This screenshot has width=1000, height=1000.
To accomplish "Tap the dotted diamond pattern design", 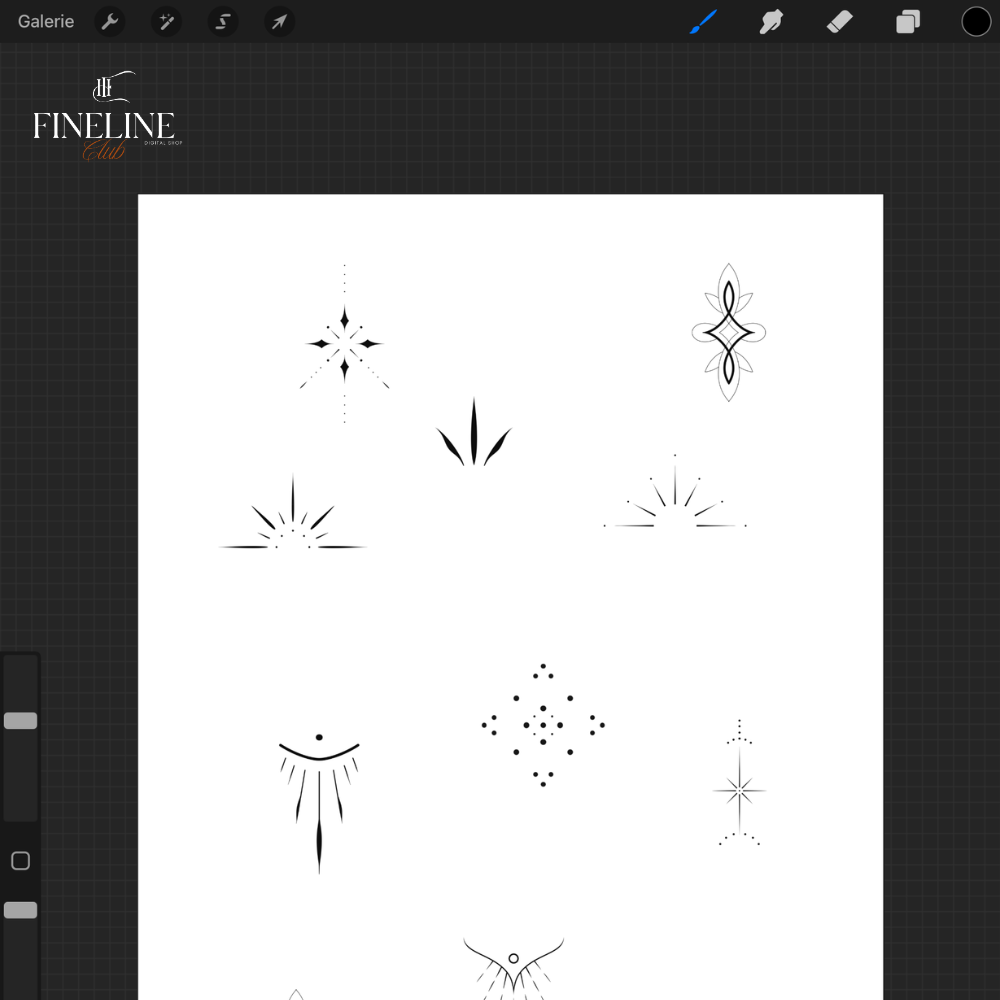I will point(543,725).
